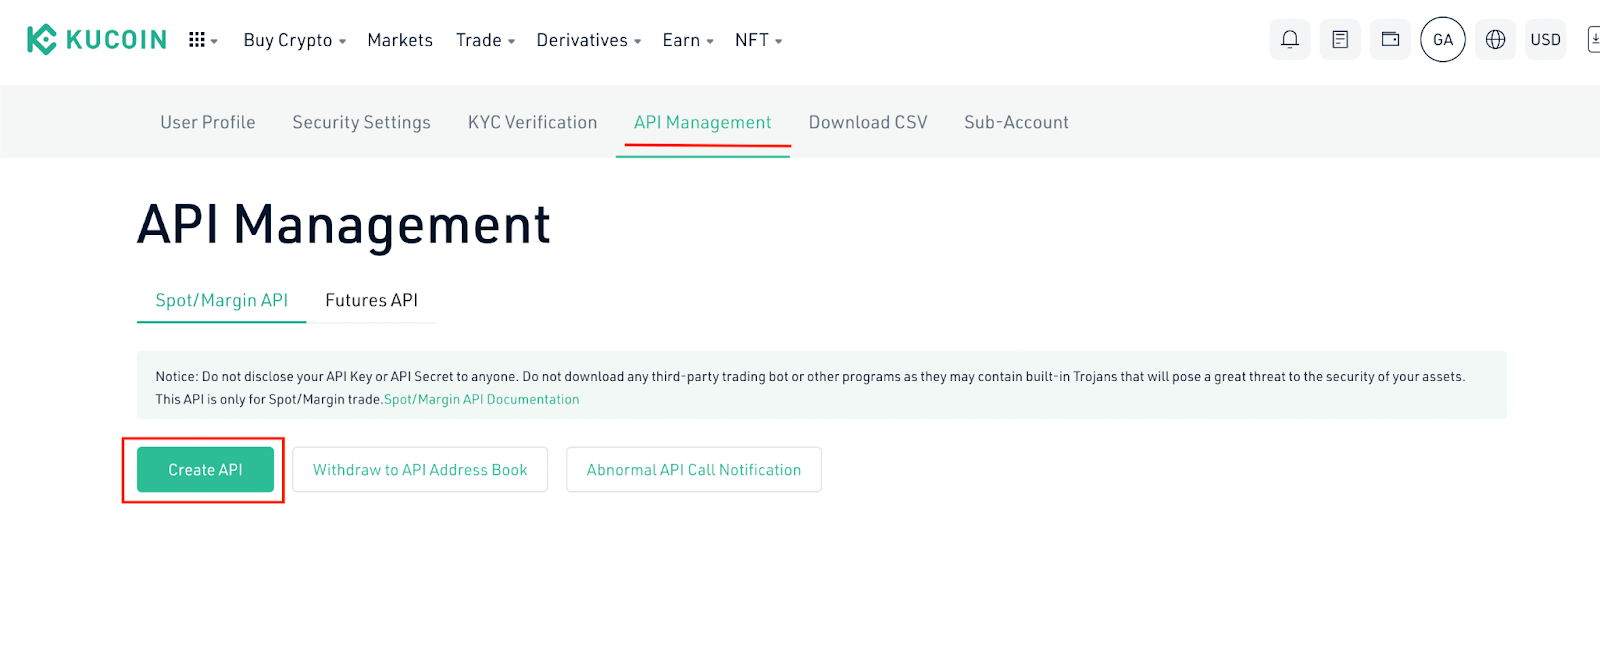
Task: Click the API Management heading
Action: click(344, 225)
